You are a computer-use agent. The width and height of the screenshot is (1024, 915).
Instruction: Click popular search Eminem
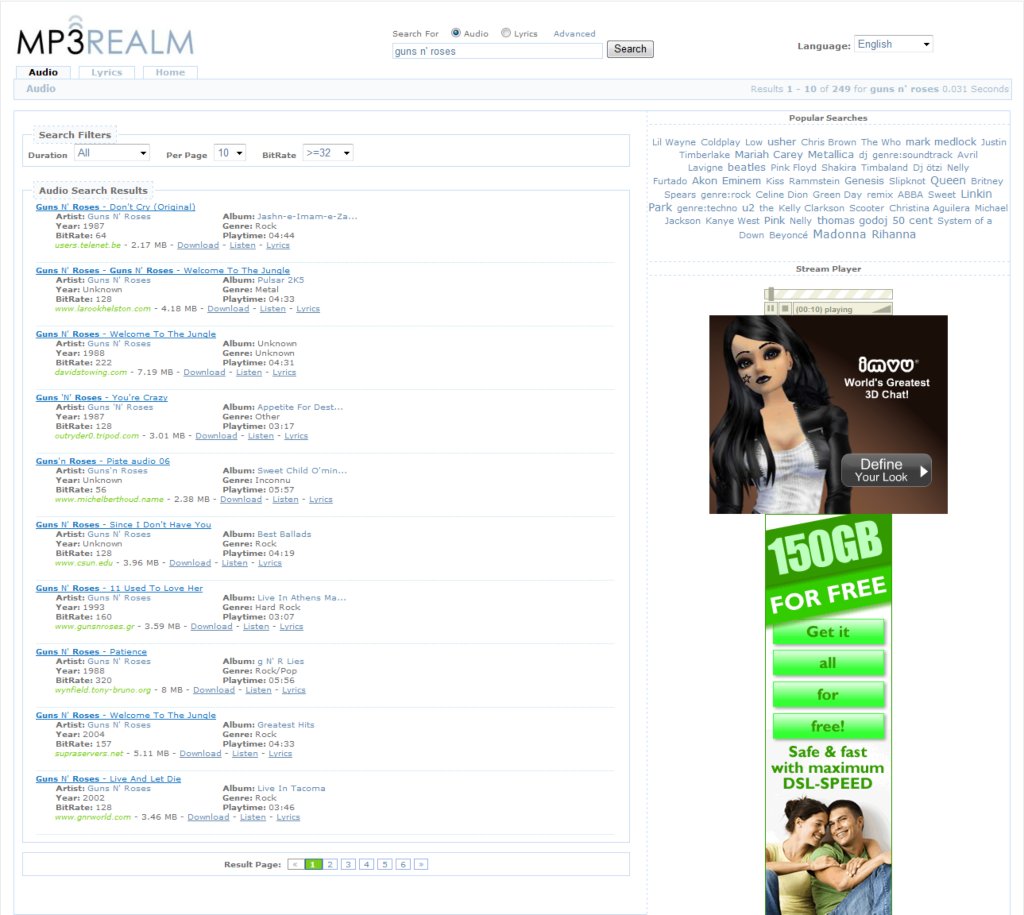click(x=741, y=181)
